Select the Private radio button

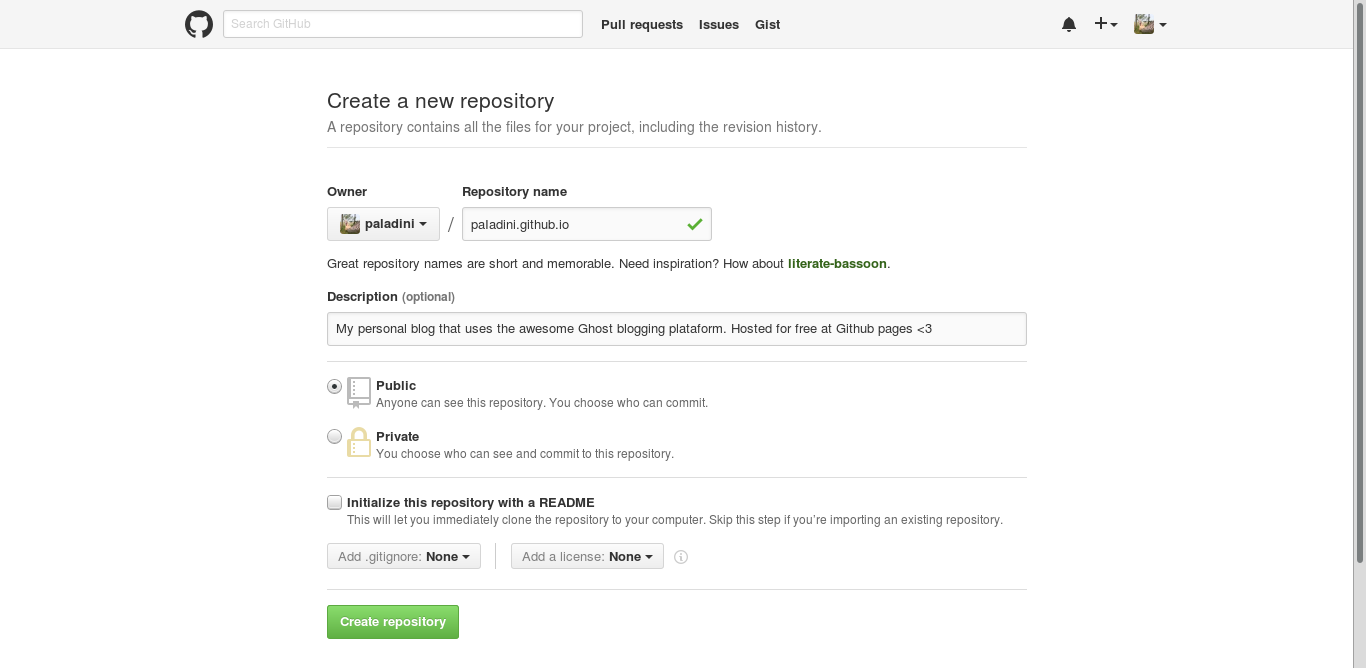(335, 436)
